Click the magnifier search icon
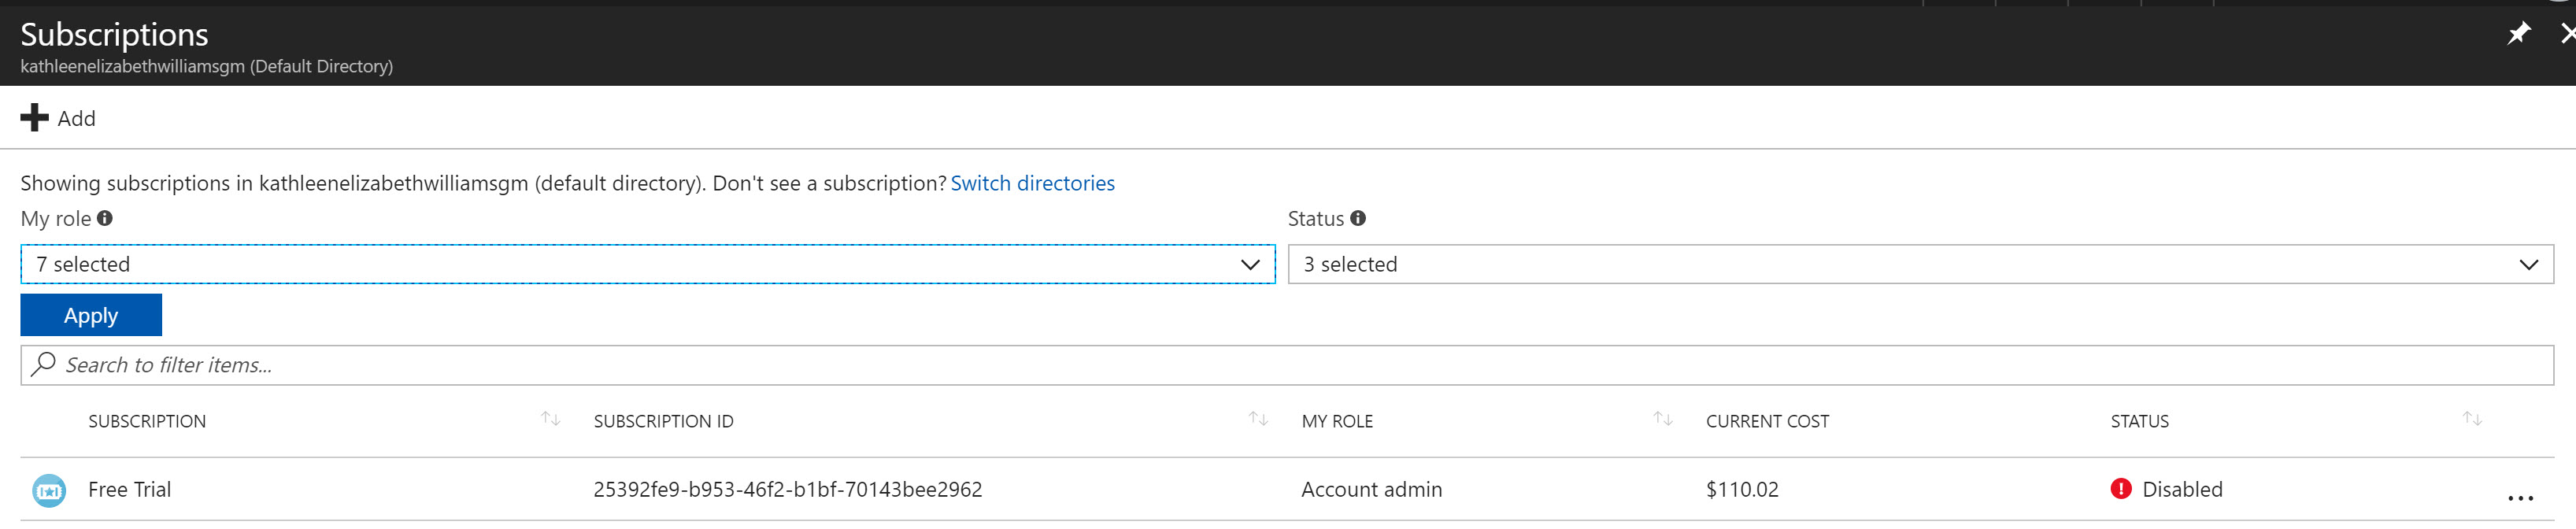Screen dimensions: 2576x529 tap(43, 364)
